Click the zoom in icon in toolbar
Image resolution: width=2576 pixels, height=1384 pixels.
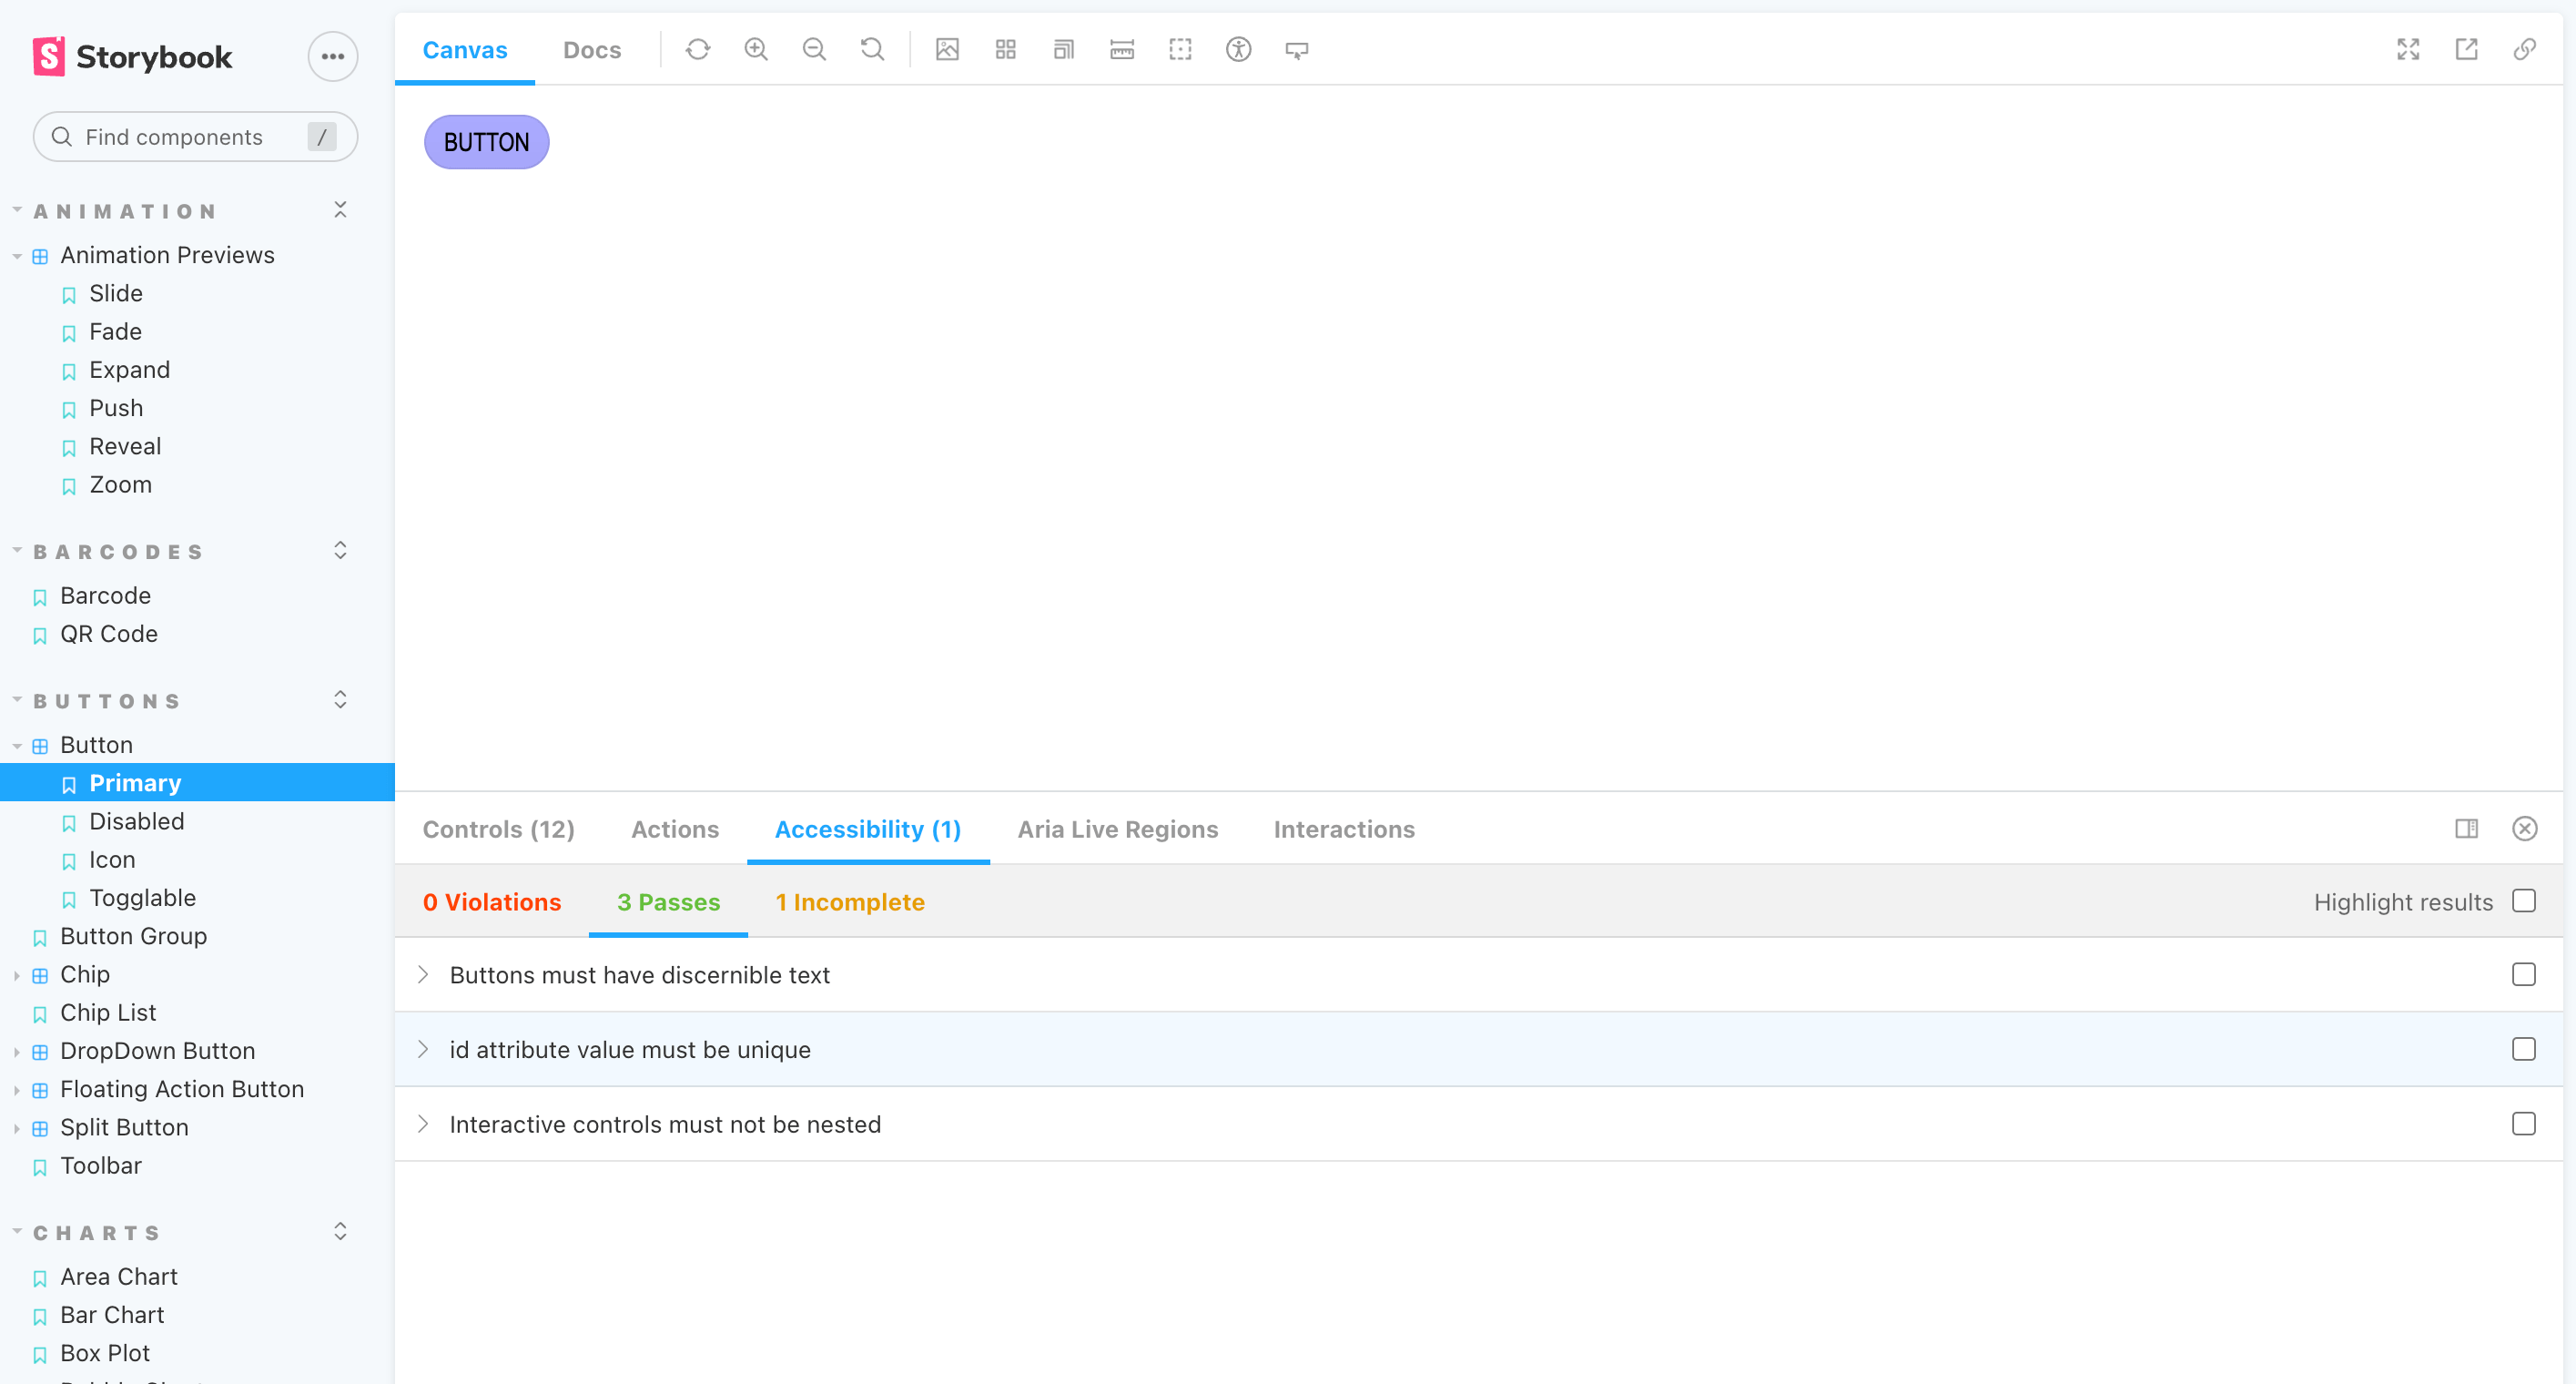[x=756, y=49]
